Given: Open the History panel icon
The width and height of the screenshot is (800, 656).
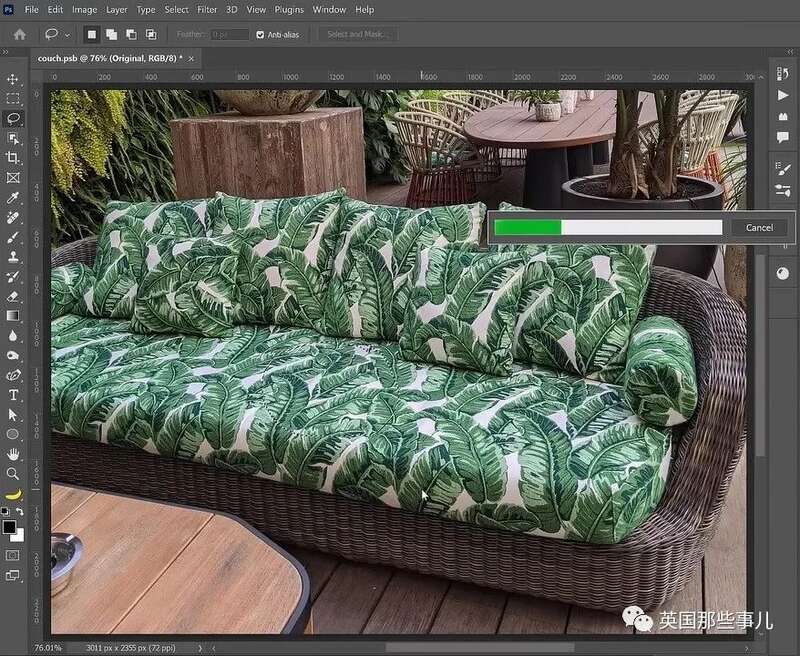Looking at the screenshot, I should tap(783, 74).
